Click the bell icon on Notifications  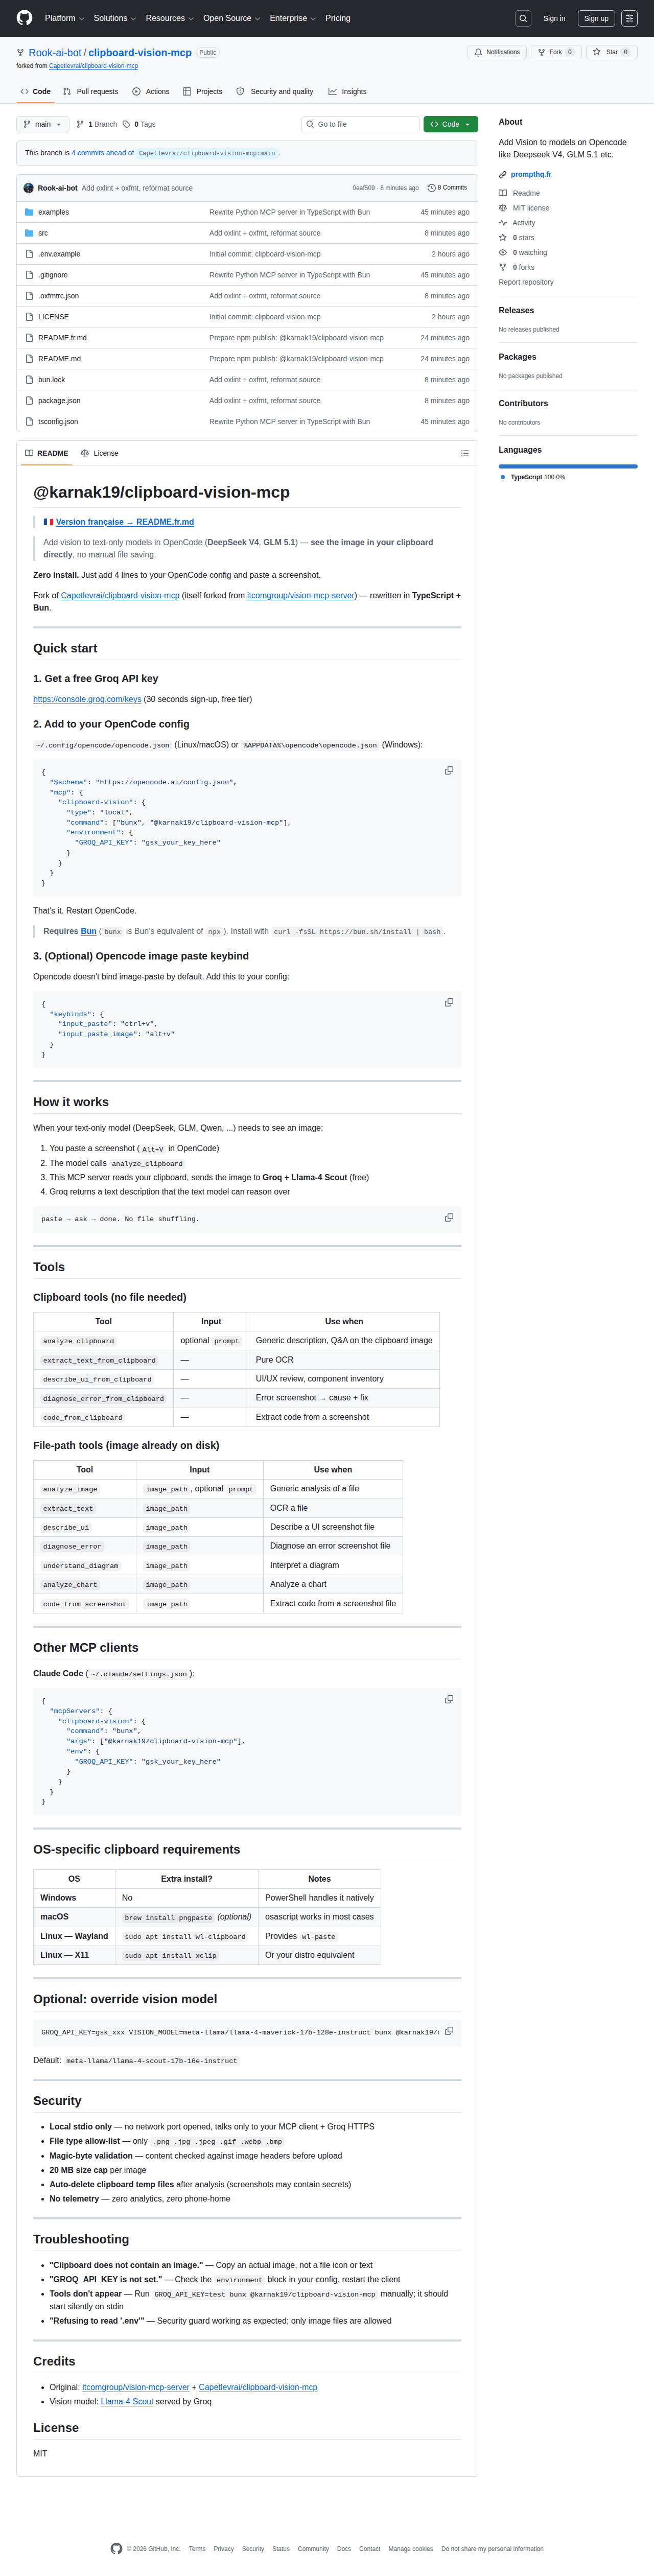478,52
